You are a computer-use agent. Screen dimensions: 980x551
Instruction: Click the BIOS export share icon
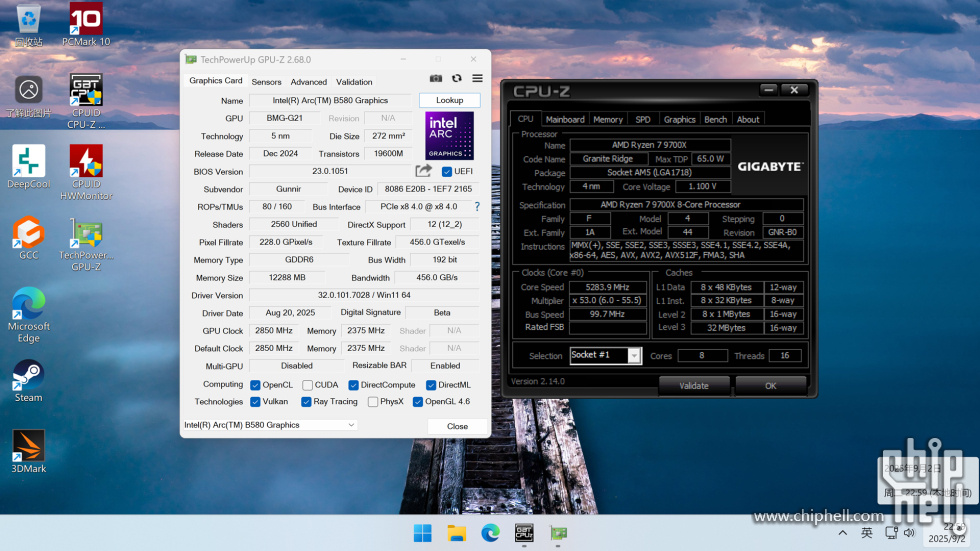pos(424,171)
